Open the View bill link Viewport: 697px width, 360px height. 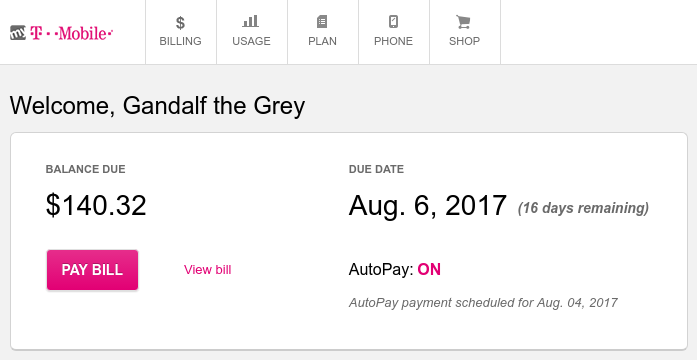[x=208, y=270]
